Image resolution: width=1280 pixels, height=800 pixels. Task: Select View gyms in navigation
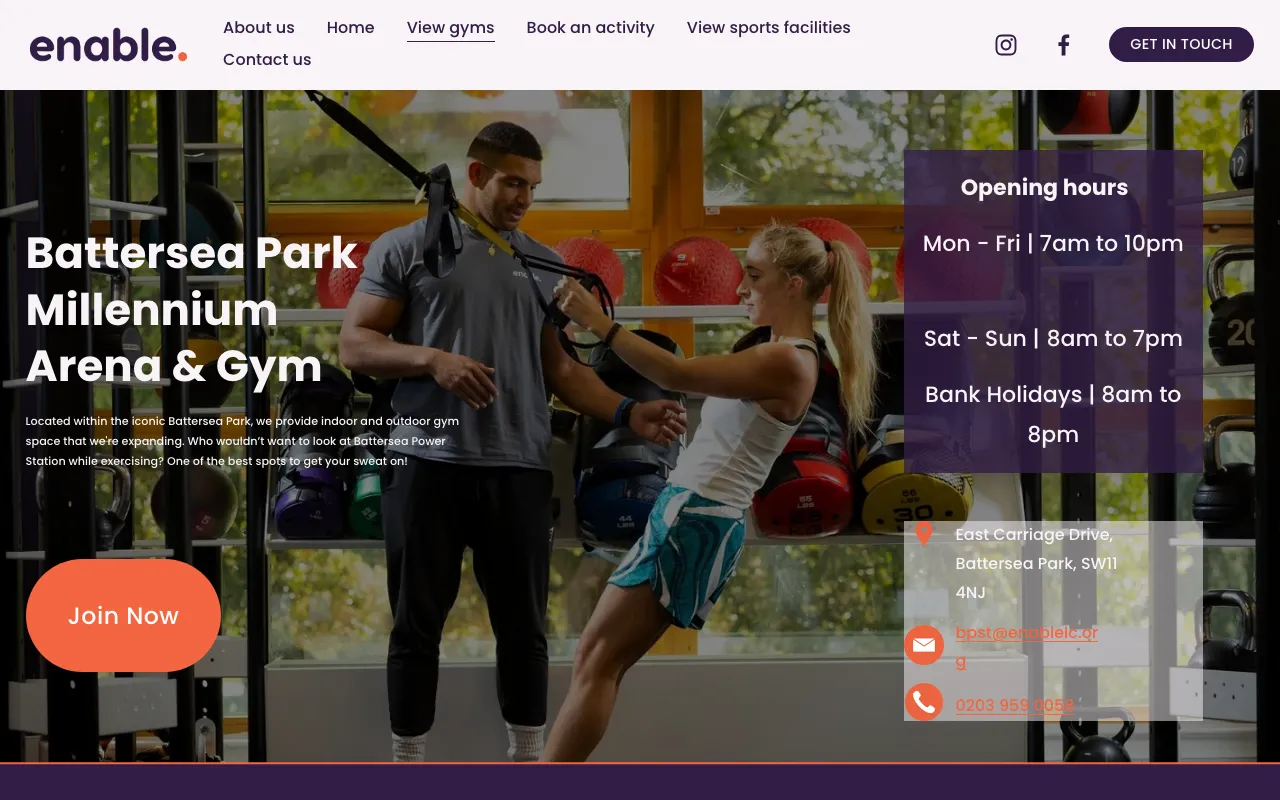[x=451, y=28]
